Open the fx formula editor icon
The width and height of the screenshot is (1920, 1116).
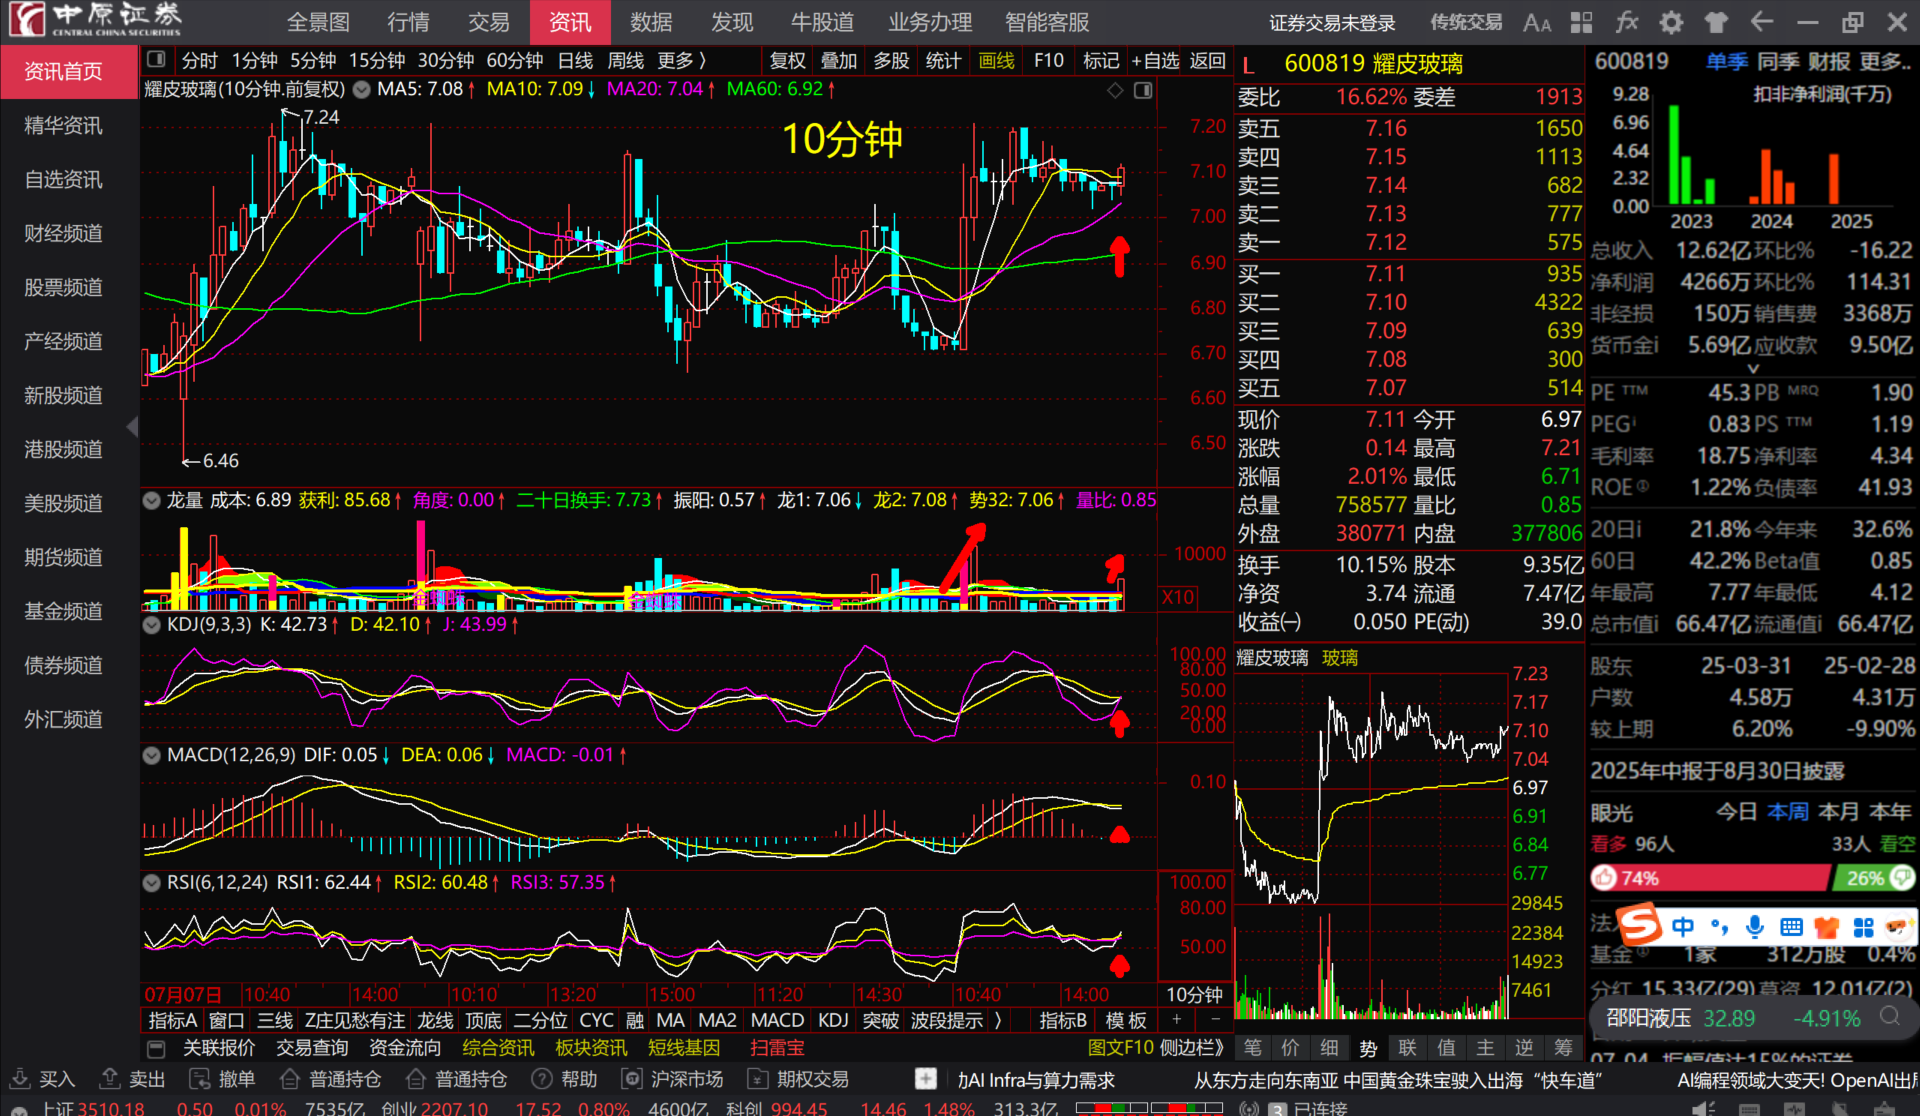click(x=1627, y=22)
